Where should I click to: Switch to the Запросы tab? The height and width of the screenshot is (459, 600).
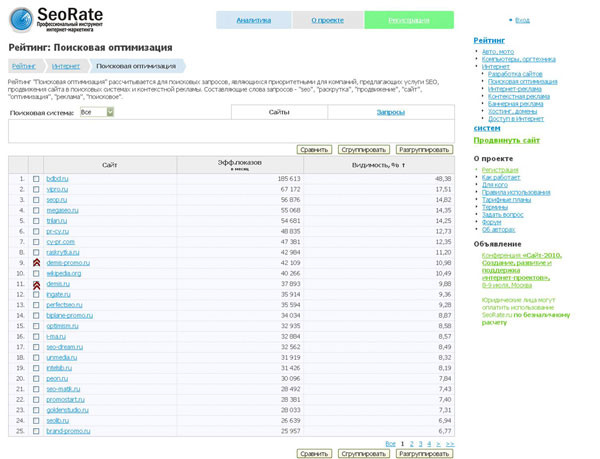391,112
